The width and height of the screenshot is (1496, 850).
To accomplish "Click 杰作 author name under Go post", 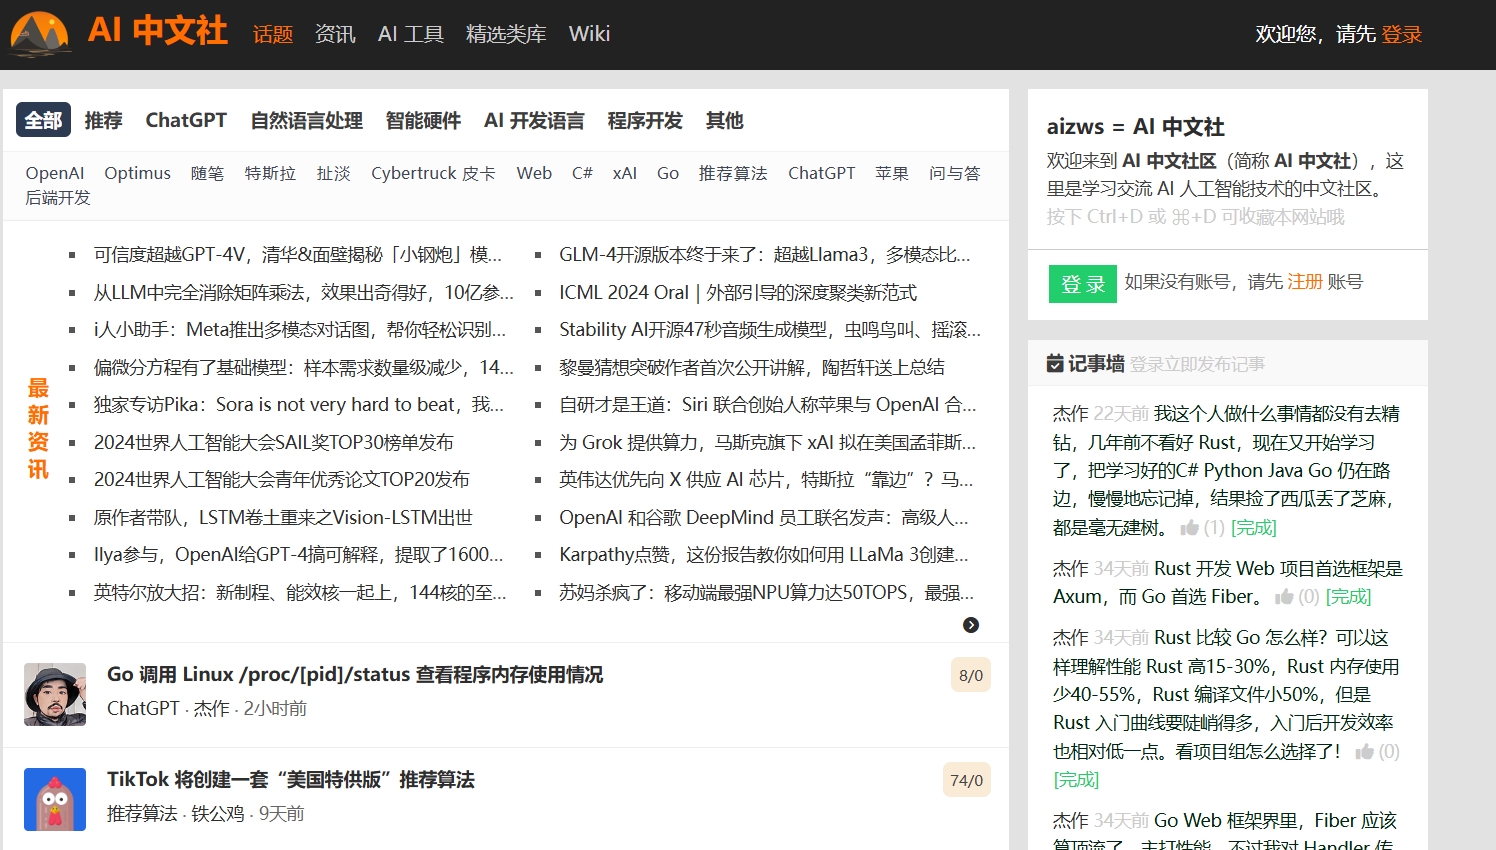I will 211,709.
